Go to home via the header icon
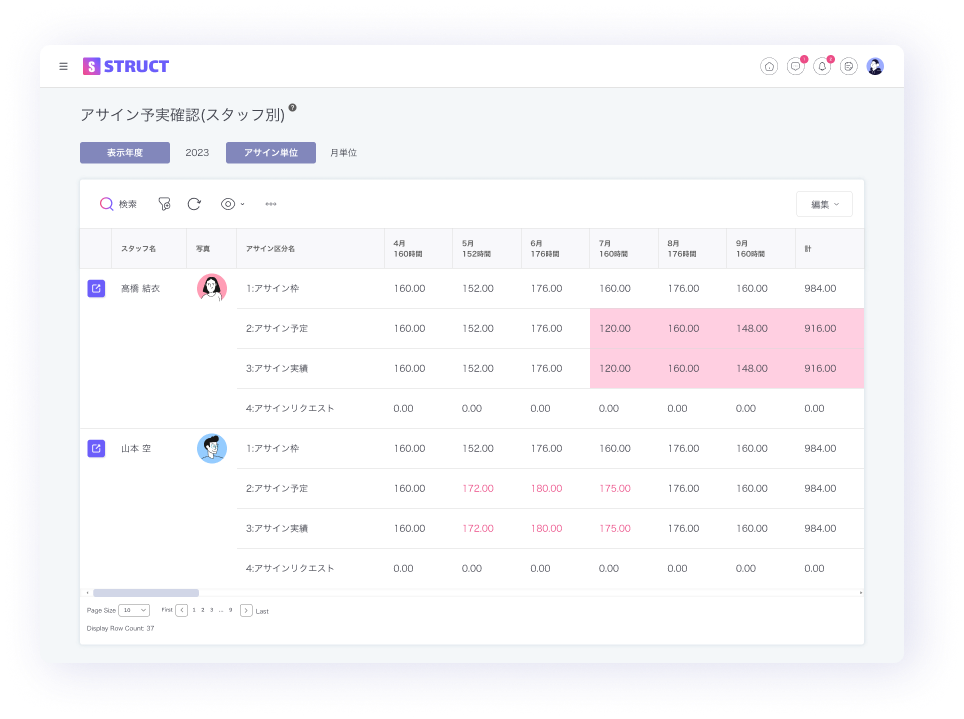 pyautogui.click(x=769, y=67)
